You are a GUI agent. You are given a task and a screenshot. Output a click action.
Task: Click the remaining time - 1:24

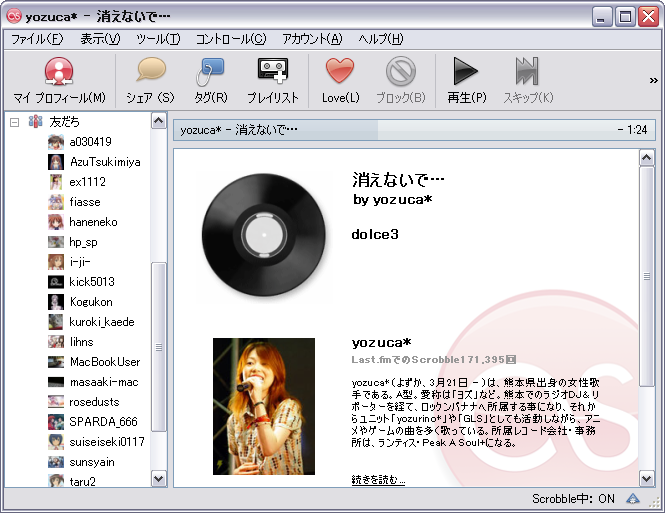tap(632, 130)
